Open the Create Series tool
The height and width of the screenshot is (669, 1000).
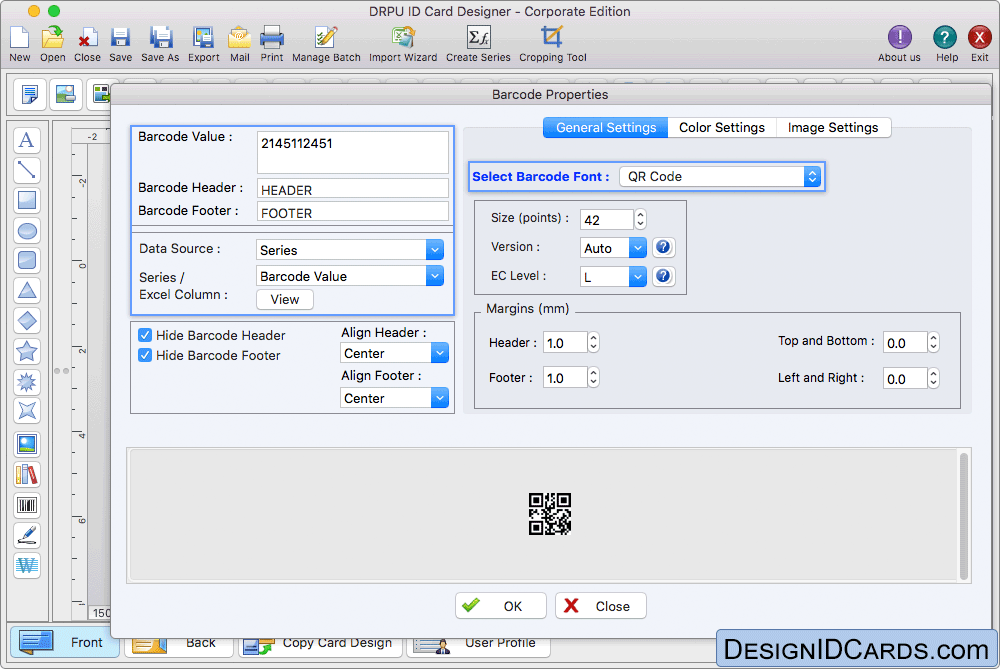tap(478, 43)
